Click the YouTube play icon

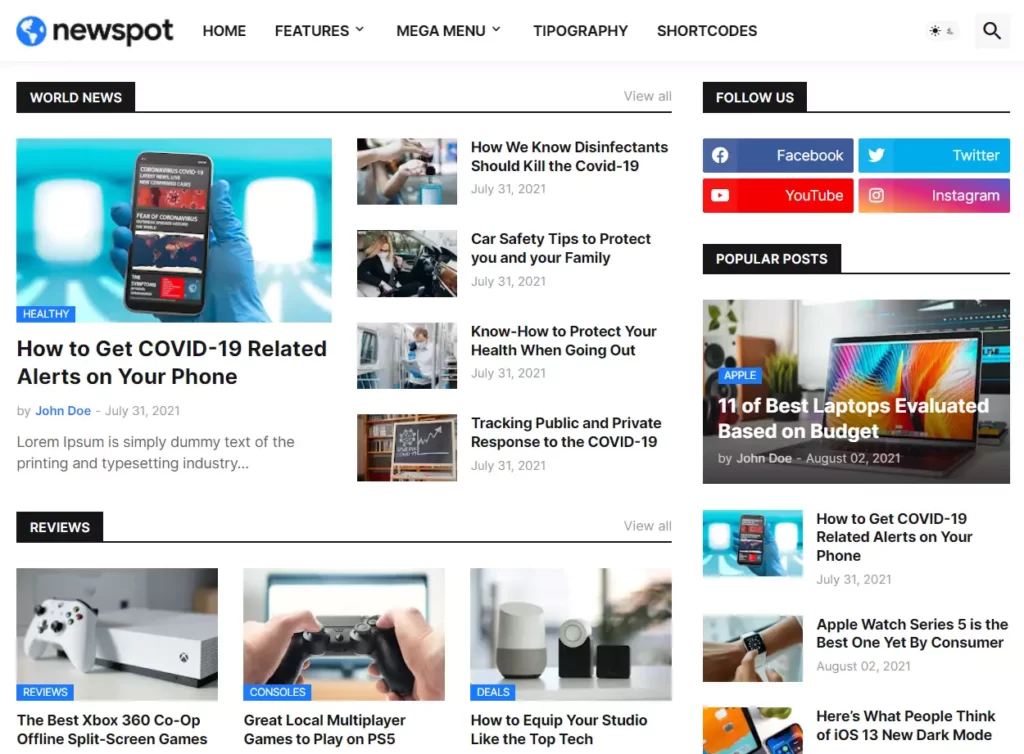tap(720, 196)
